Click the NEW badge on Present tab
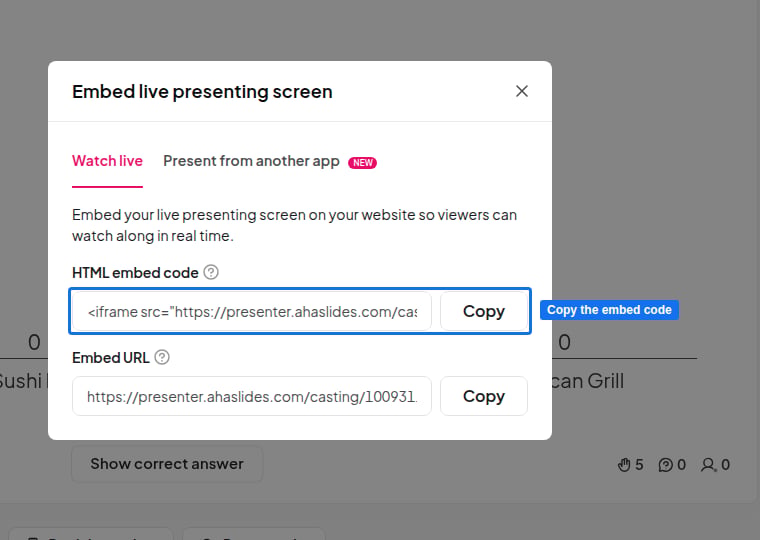The width and height of the screenshot is (760, 540). pos(363,163)
